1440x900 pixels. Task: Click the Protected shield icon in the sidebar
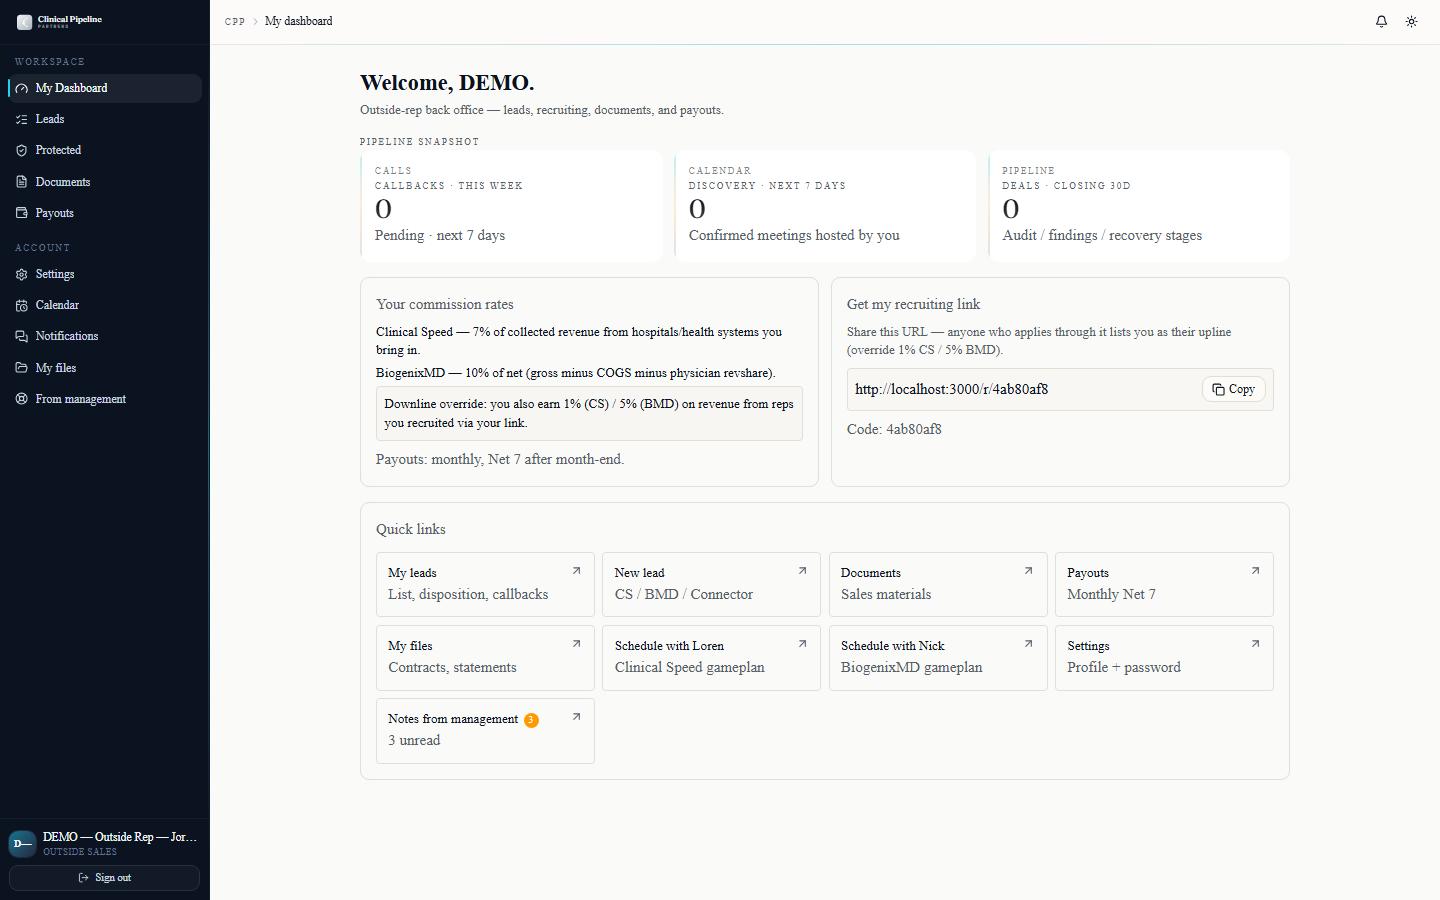point(22,151)
